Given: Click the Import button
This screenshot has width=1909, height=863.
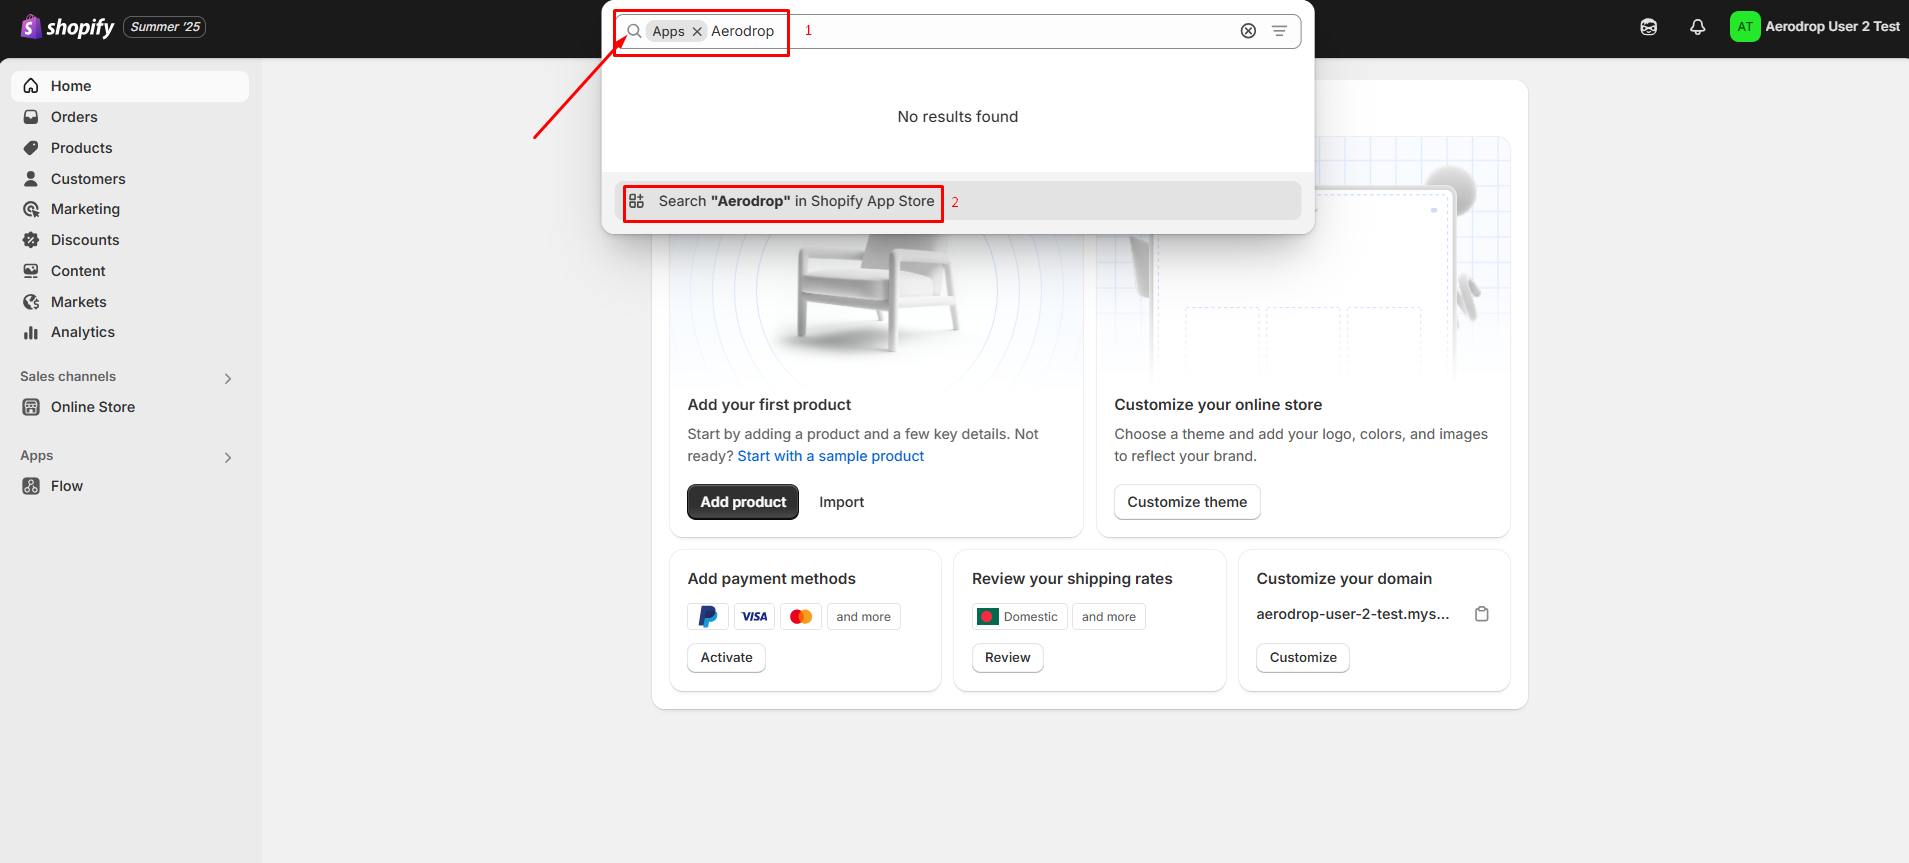Looking at the screenshot, I should [841, 502].
